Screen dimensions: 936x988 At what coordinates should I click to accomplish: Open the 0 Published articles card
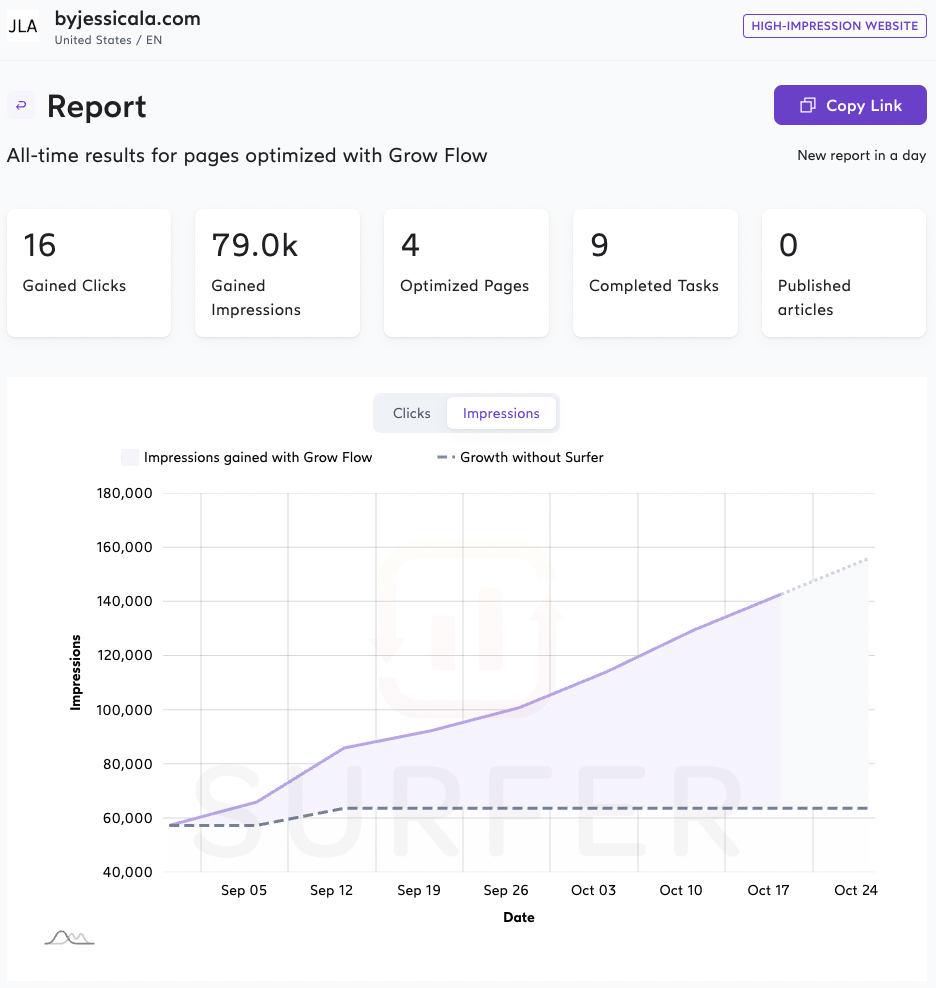point(844,273)
